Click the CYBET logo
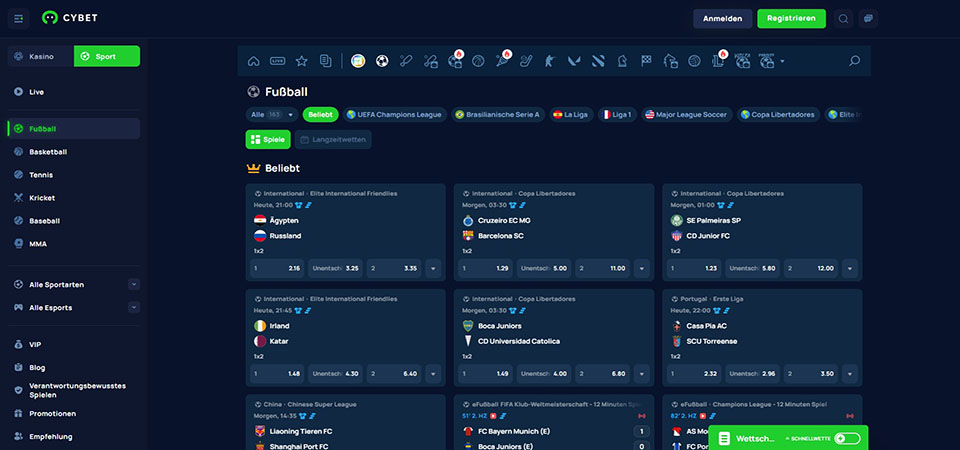960x450 pixels. pyautogui.click(x=69, y=18)
